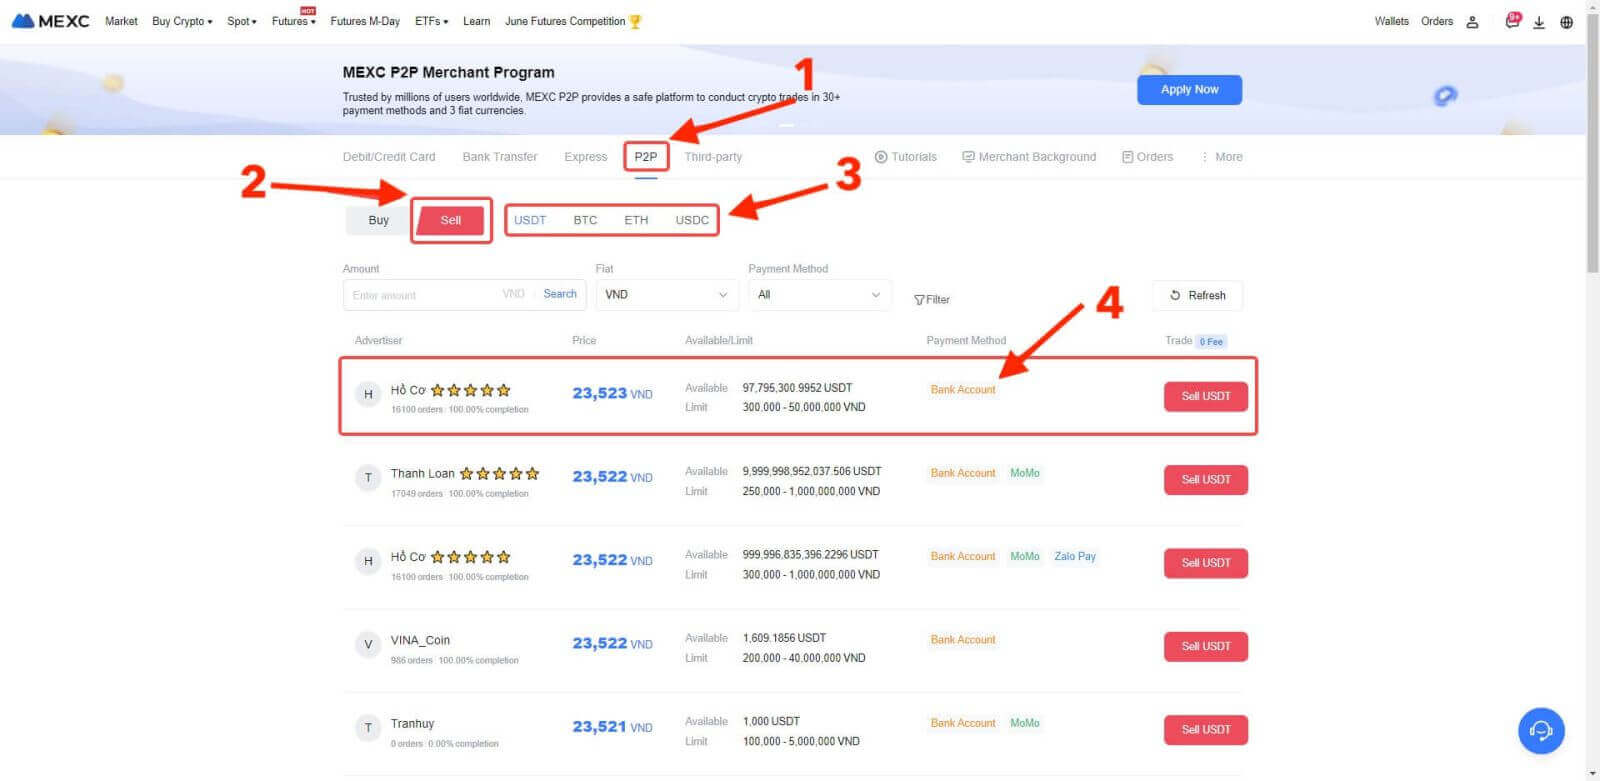Click the 0 Fee badge
Image resolution: width=1600 pixels, height=781 pixels.
(1211, 341)
